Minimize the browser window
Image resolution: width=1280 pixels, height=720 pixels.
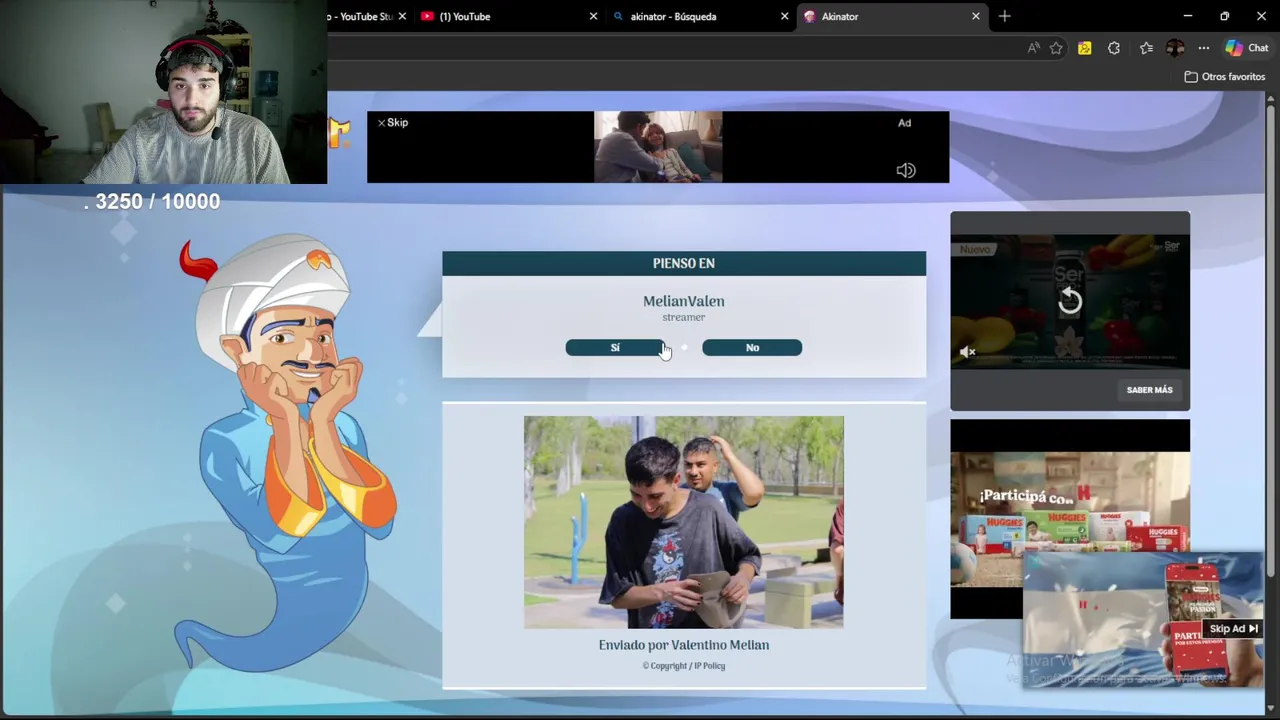1187,16
